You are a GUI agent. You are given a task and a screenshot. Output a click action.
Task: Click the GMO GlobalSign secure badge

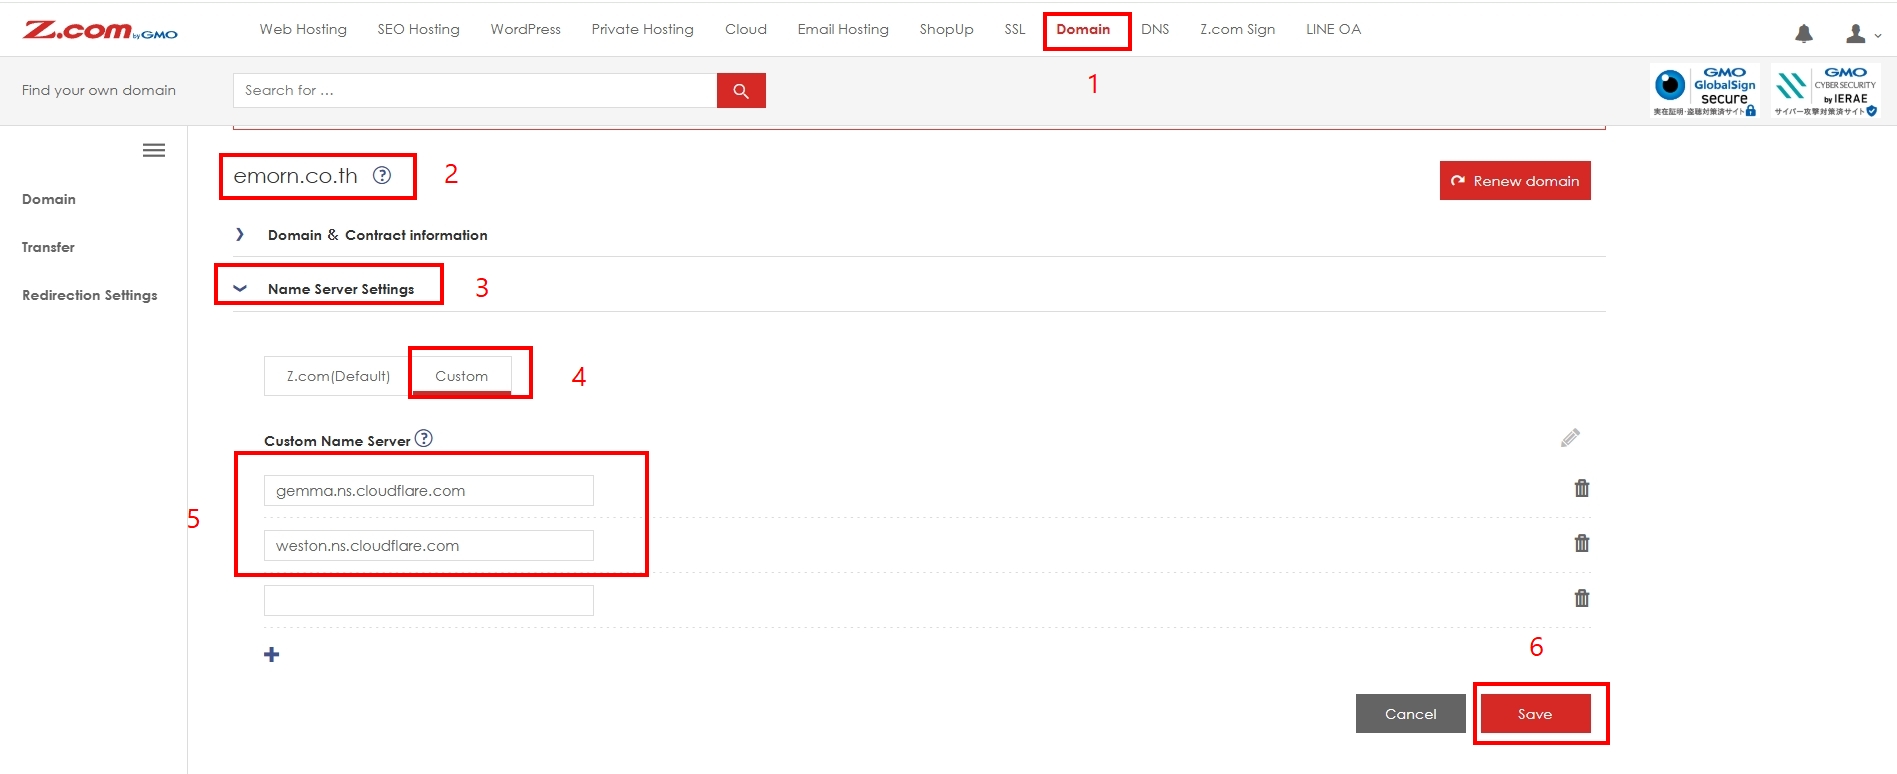pos(1705,91)
